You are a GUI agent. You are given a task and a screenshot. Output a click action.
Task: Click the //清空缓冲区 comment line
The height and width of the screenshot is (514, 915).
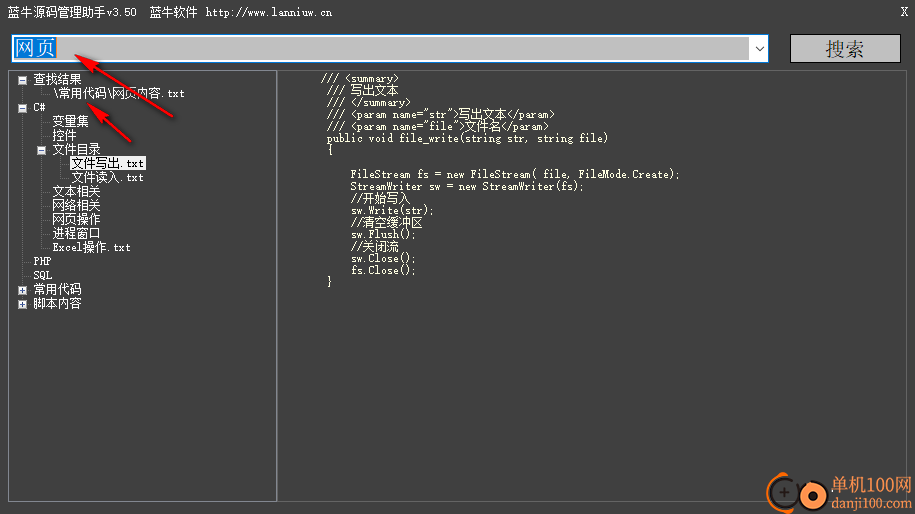click(386, 223)
